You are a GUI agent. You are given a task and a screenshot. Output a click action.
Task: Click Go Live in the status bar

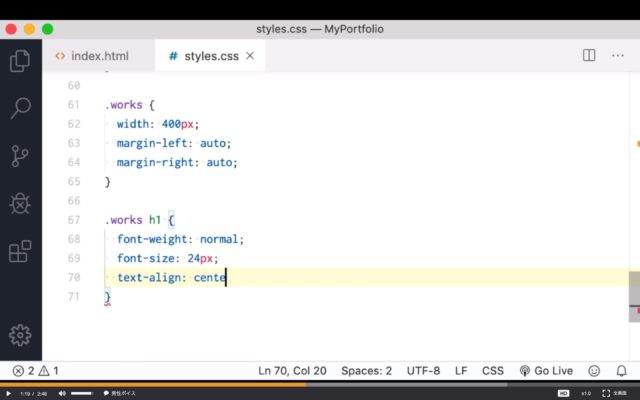pyautogui.click(x=546, y=370)
